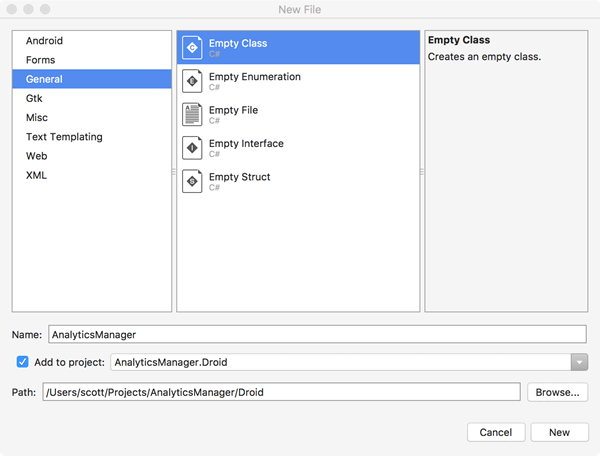The image size is (600, 456).
Task: Click the Browse... button
Action: (557, 393)
